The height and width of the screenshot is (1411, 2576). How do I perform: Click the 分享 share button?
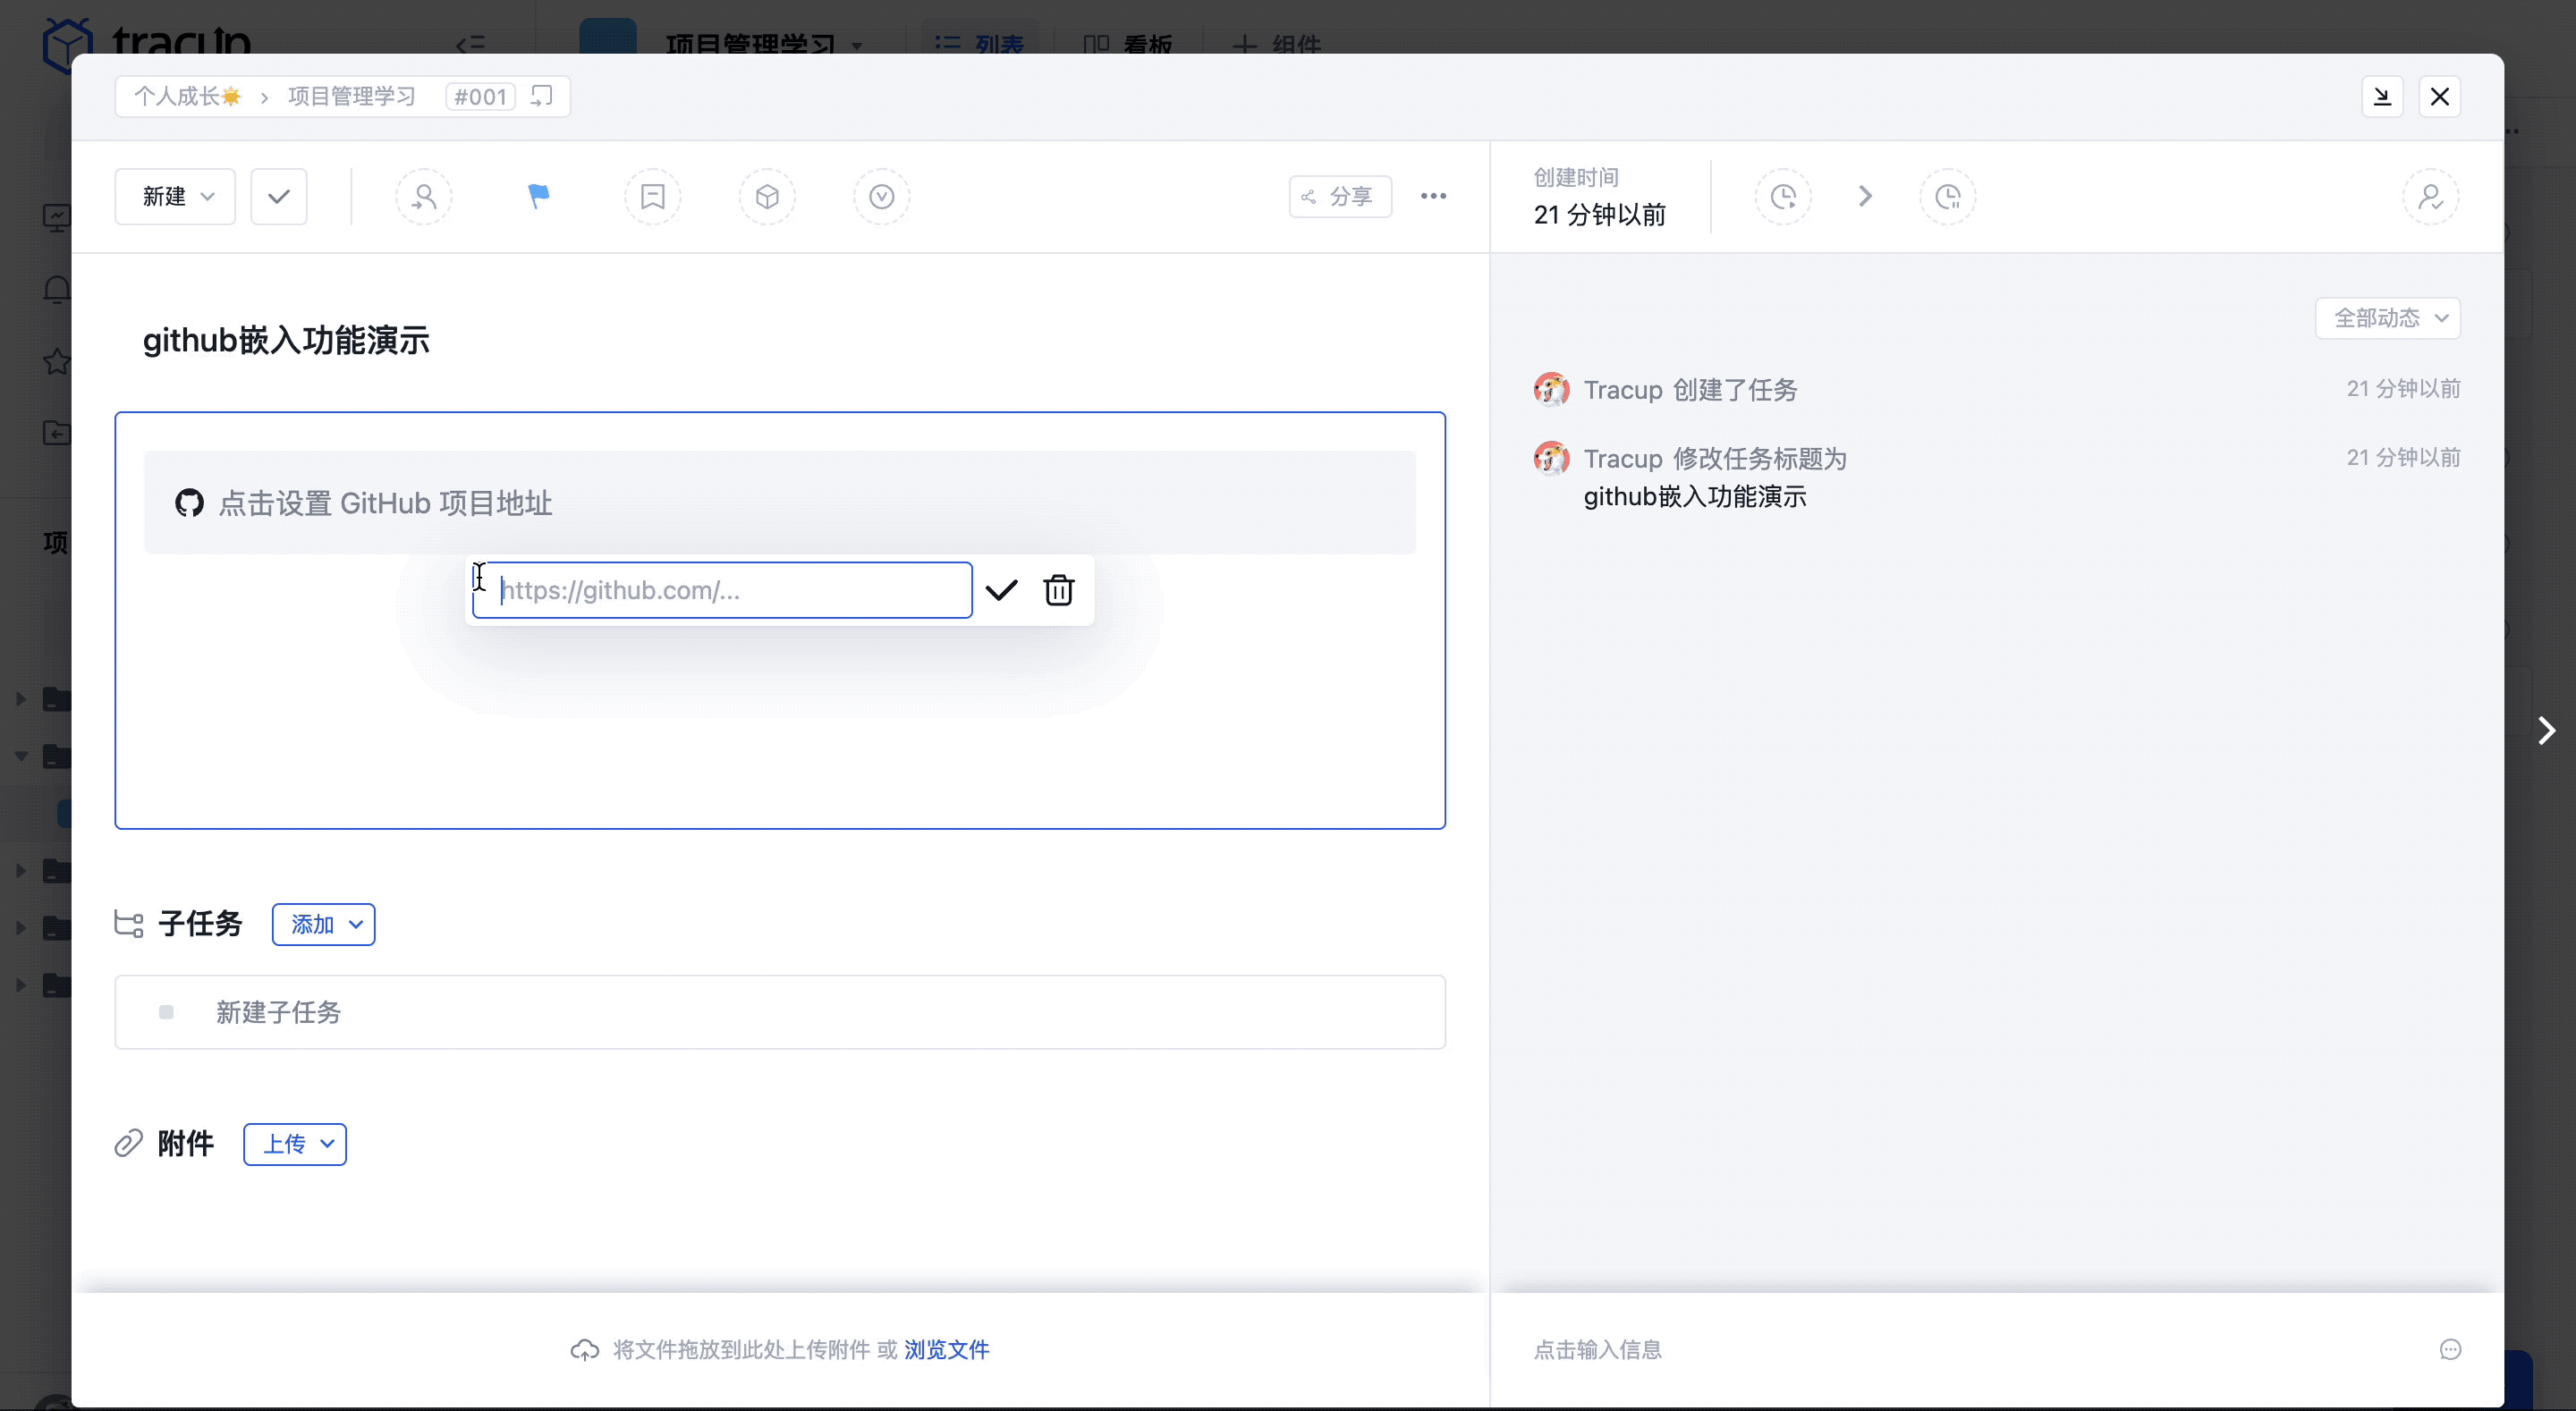point(1340,196)
